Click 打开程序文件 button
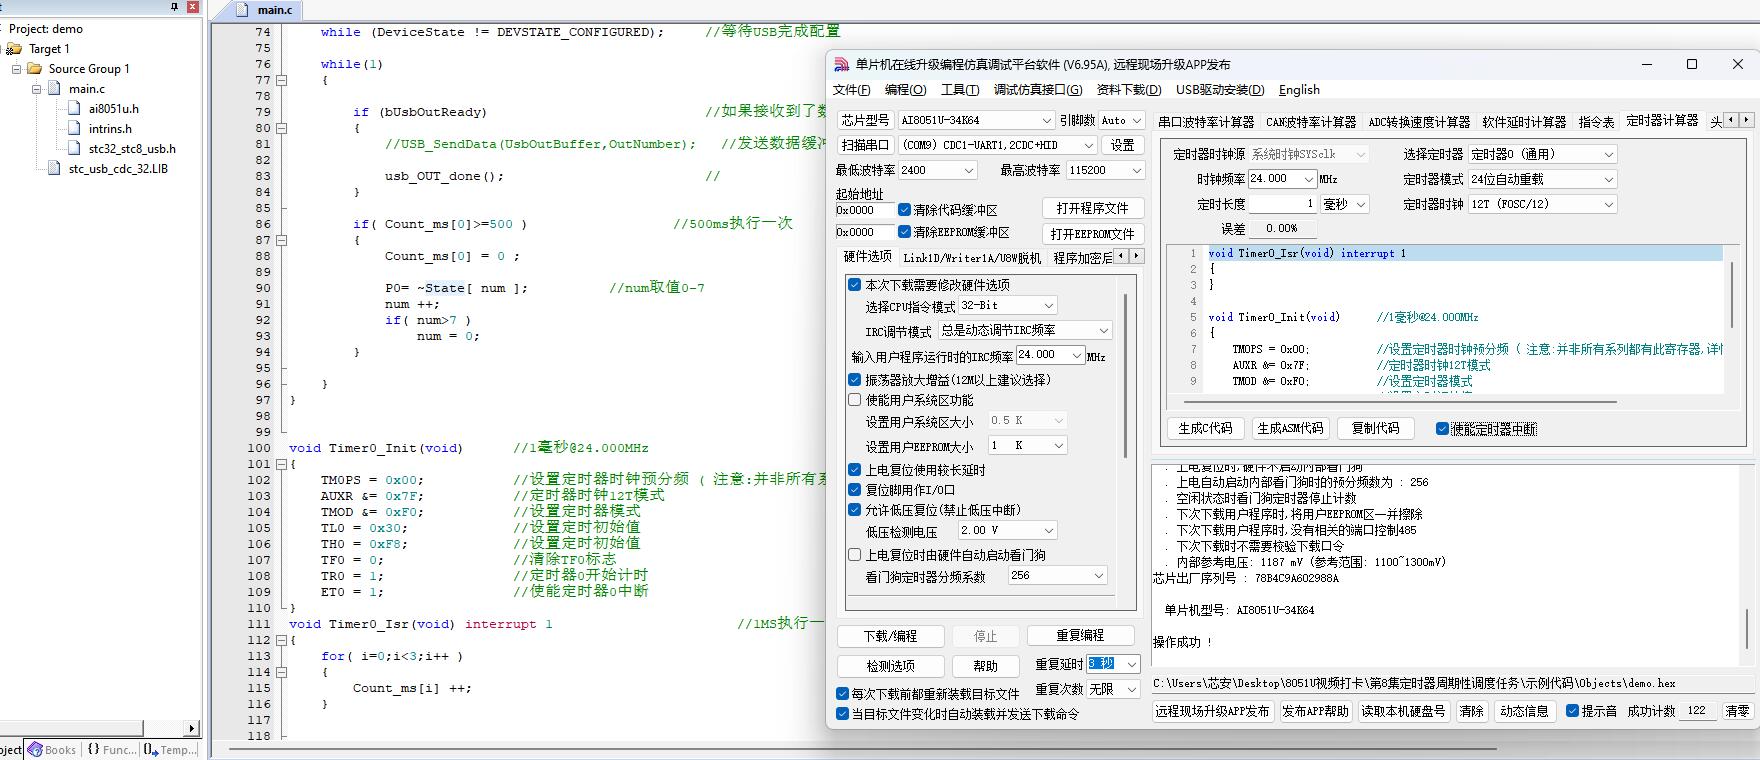 click(1092, 209)
